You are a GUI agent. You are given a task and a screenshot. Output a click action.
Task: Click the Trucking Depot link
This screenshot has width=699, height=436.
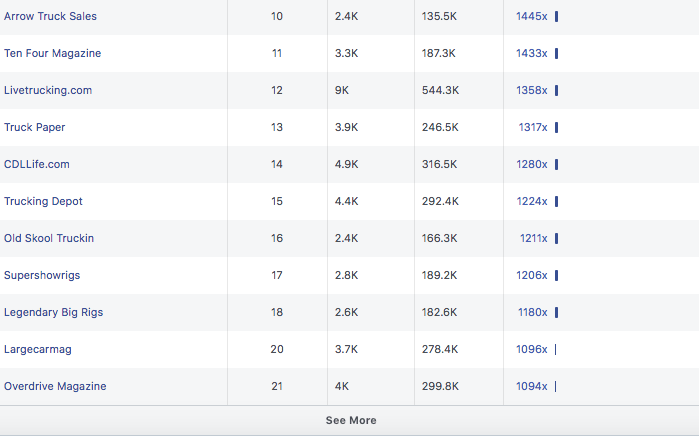click(43, 201)
